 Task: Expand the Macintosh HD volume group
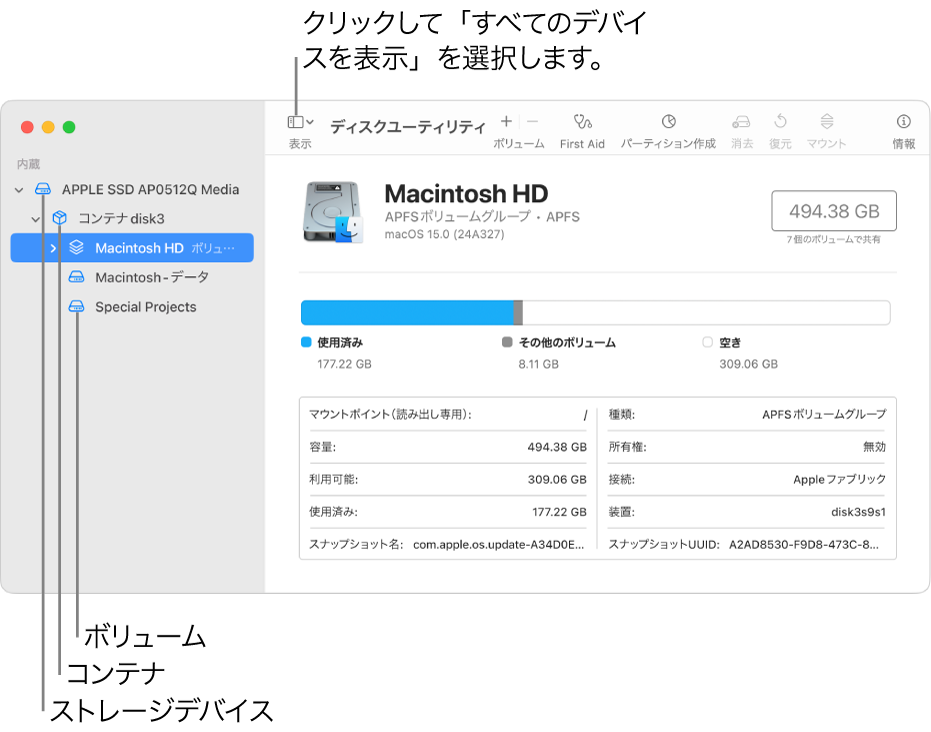(53, 248)
